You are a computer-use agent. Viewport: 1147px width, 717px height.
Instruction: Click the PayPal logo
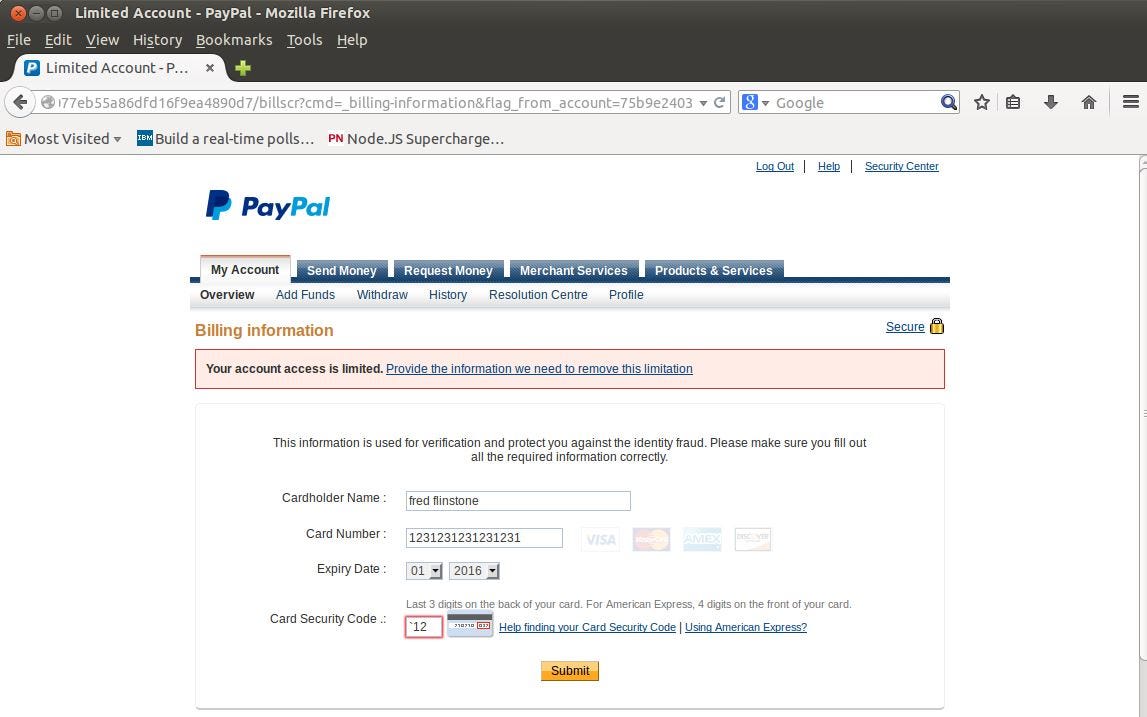pos(268,206)
